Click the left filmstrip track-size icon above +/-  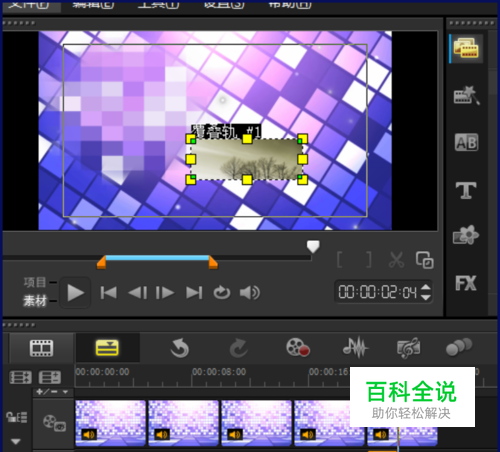pyautogui.click(x=20, y=378)
